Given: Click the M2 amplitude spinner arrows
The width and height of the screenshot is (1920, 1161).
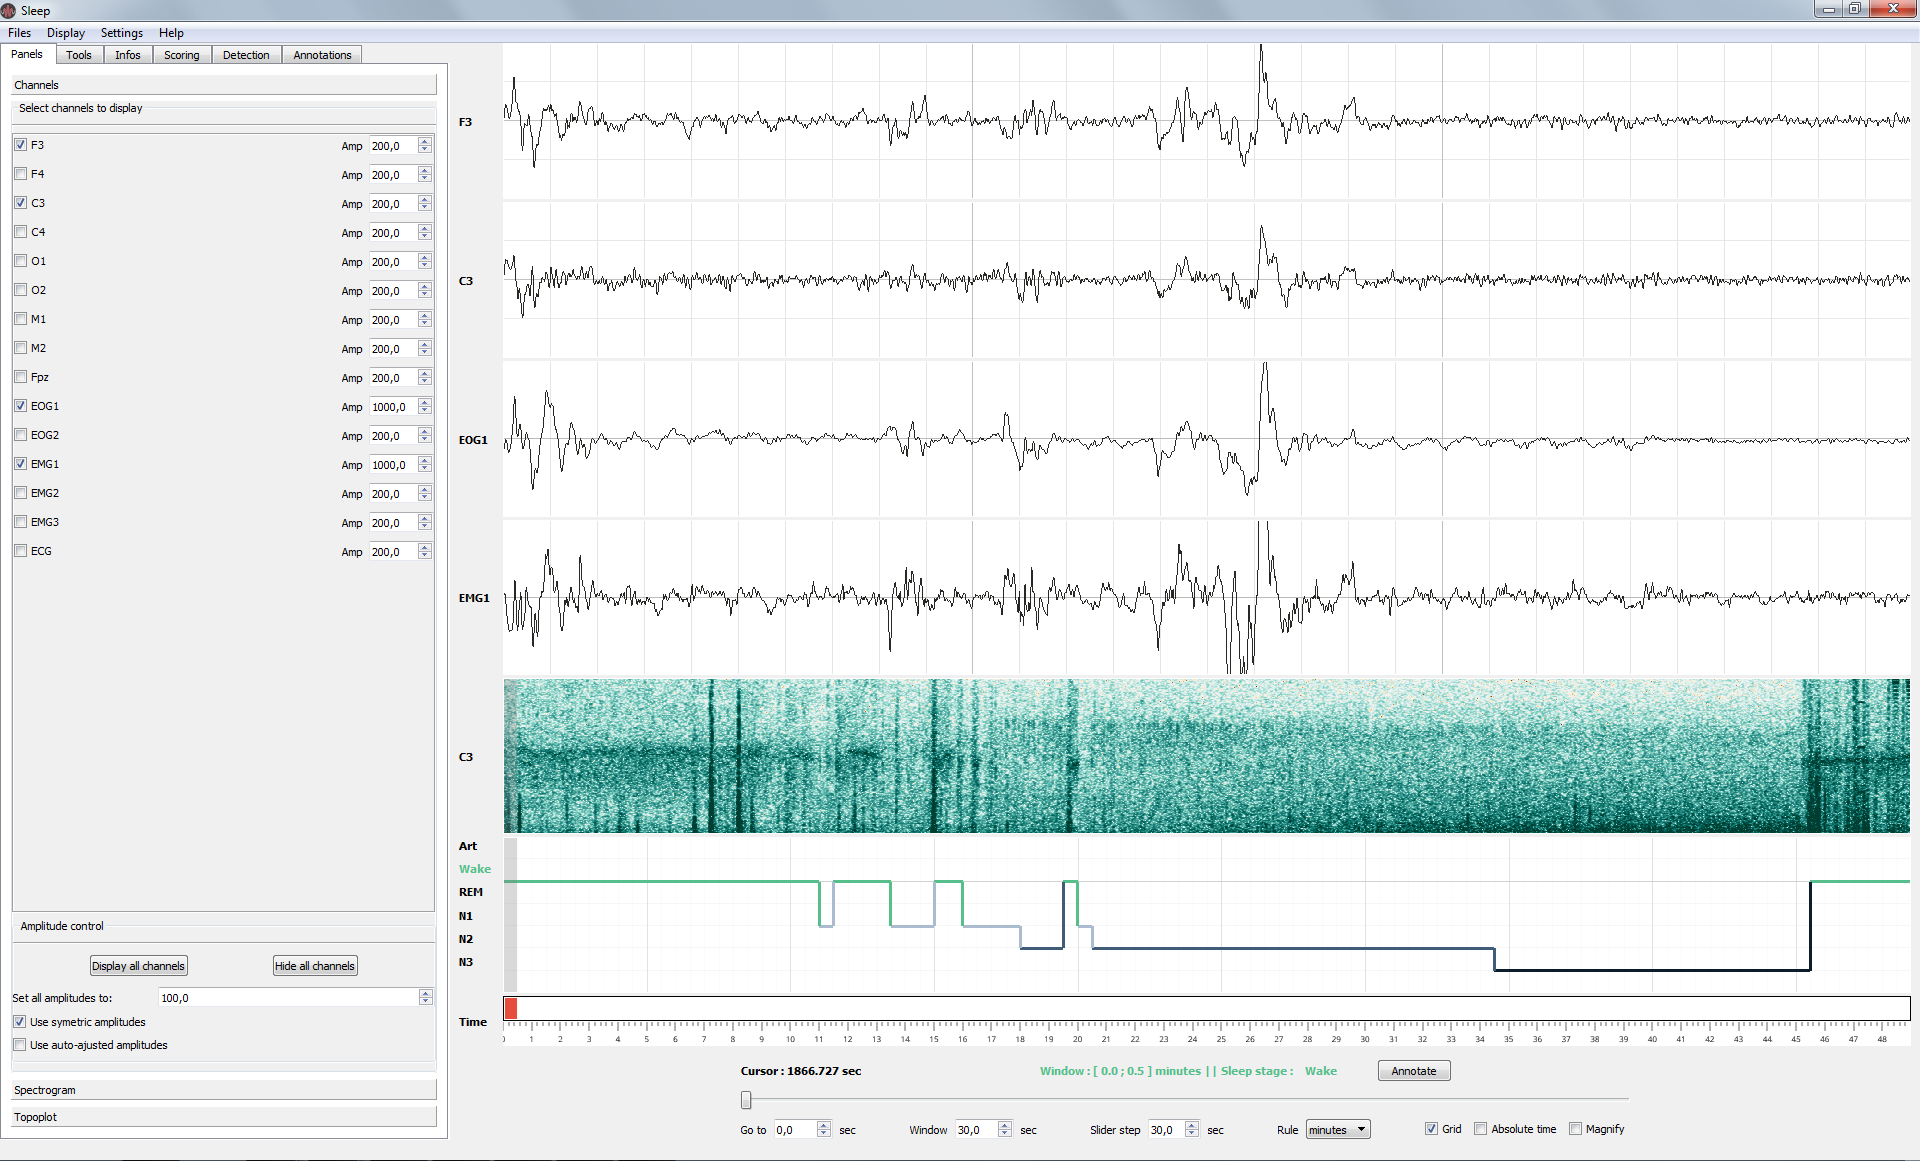Looking at the screenshot, I should (425, 349).
